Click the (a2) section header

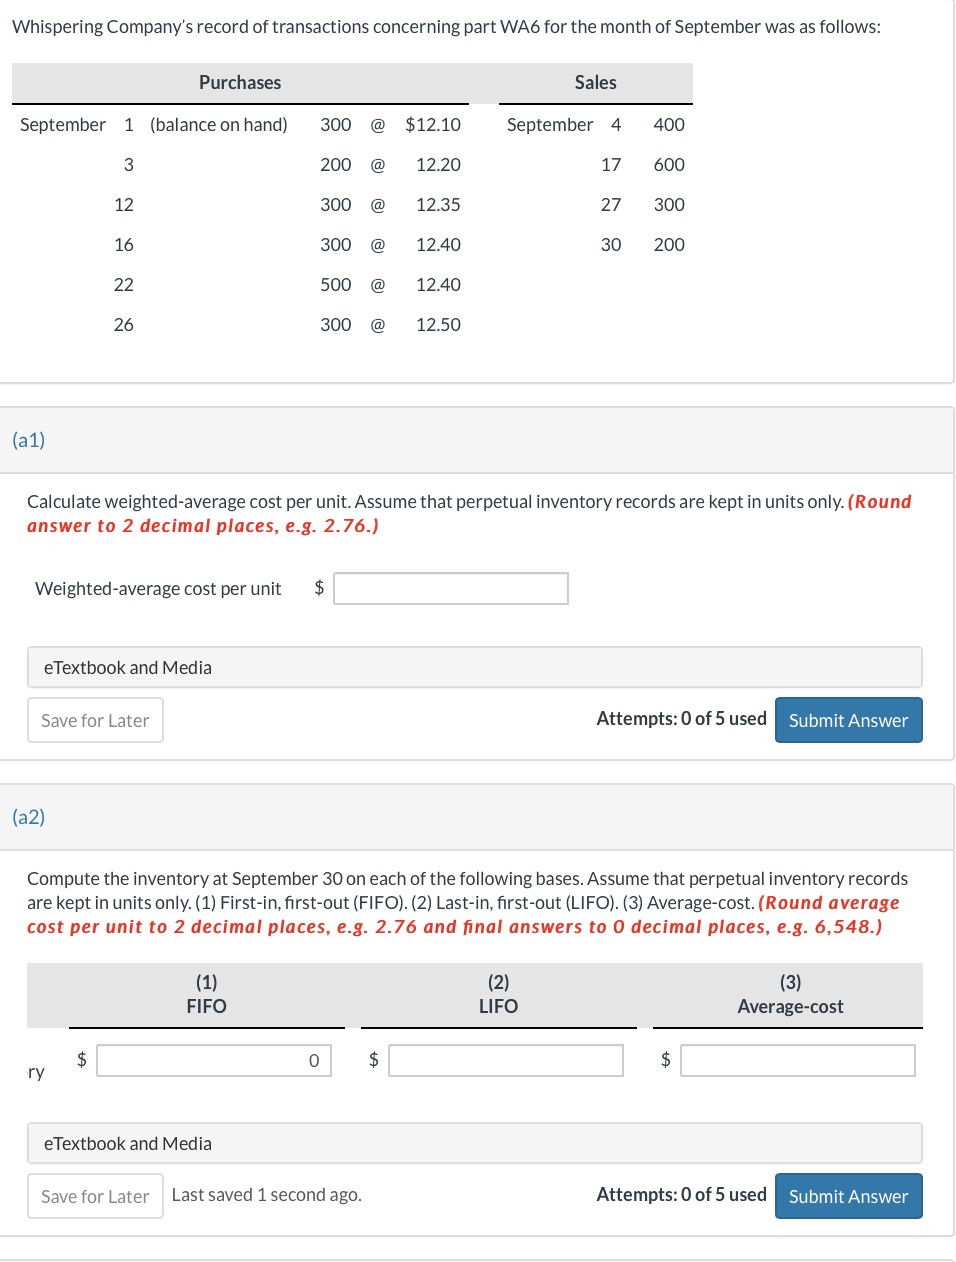[29, 817]
